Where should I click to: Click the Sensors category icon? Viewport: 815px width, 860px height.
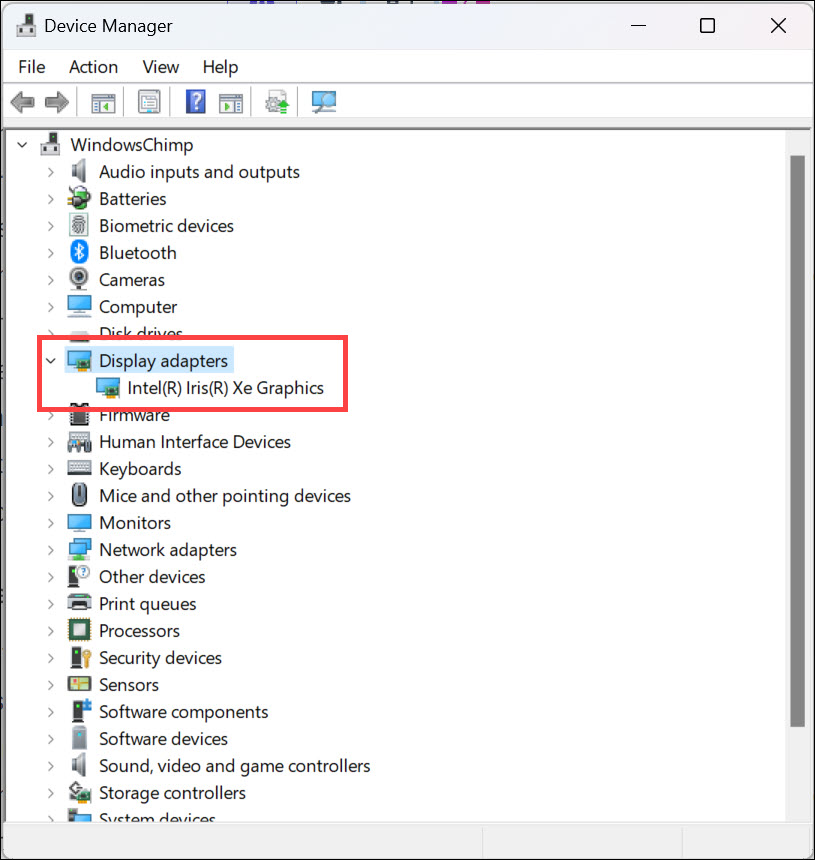(79, 683)
